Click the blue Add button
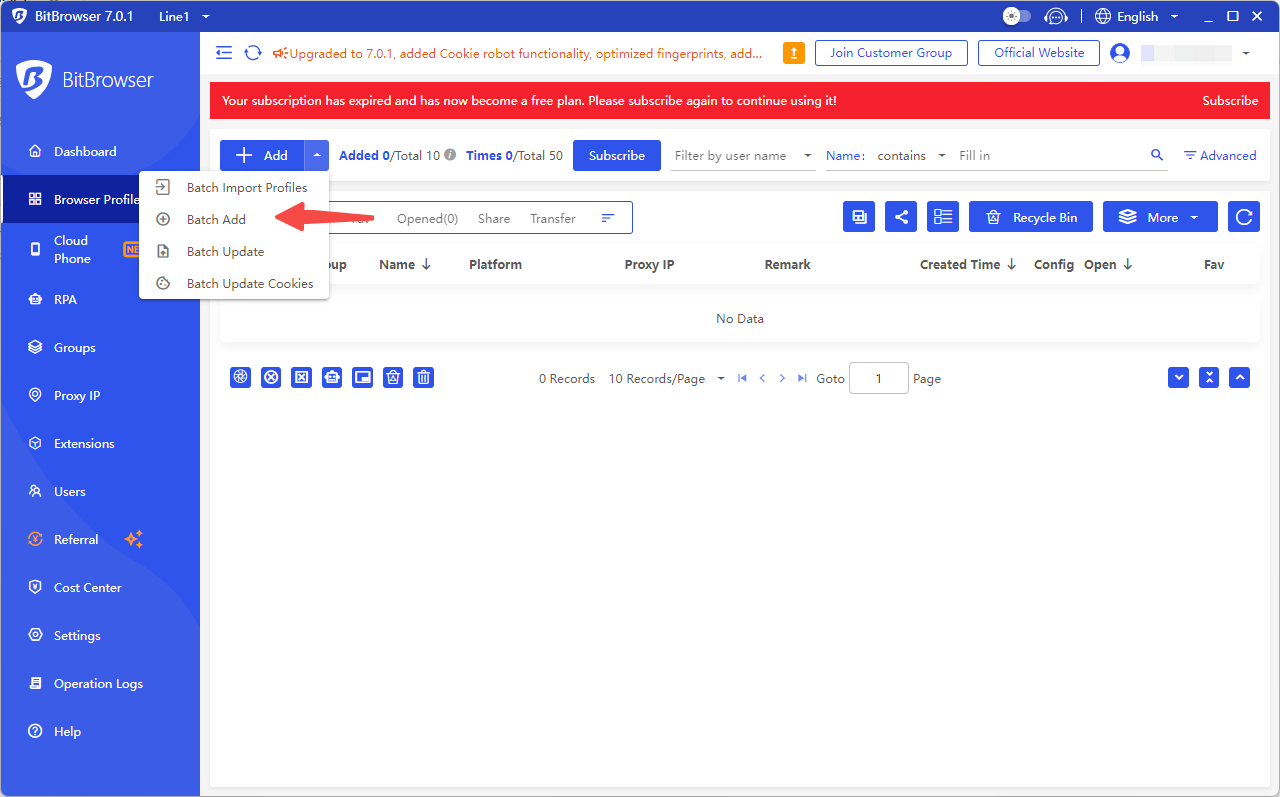The width and height of the screenshot is (1280, 797). coord(262,155)
